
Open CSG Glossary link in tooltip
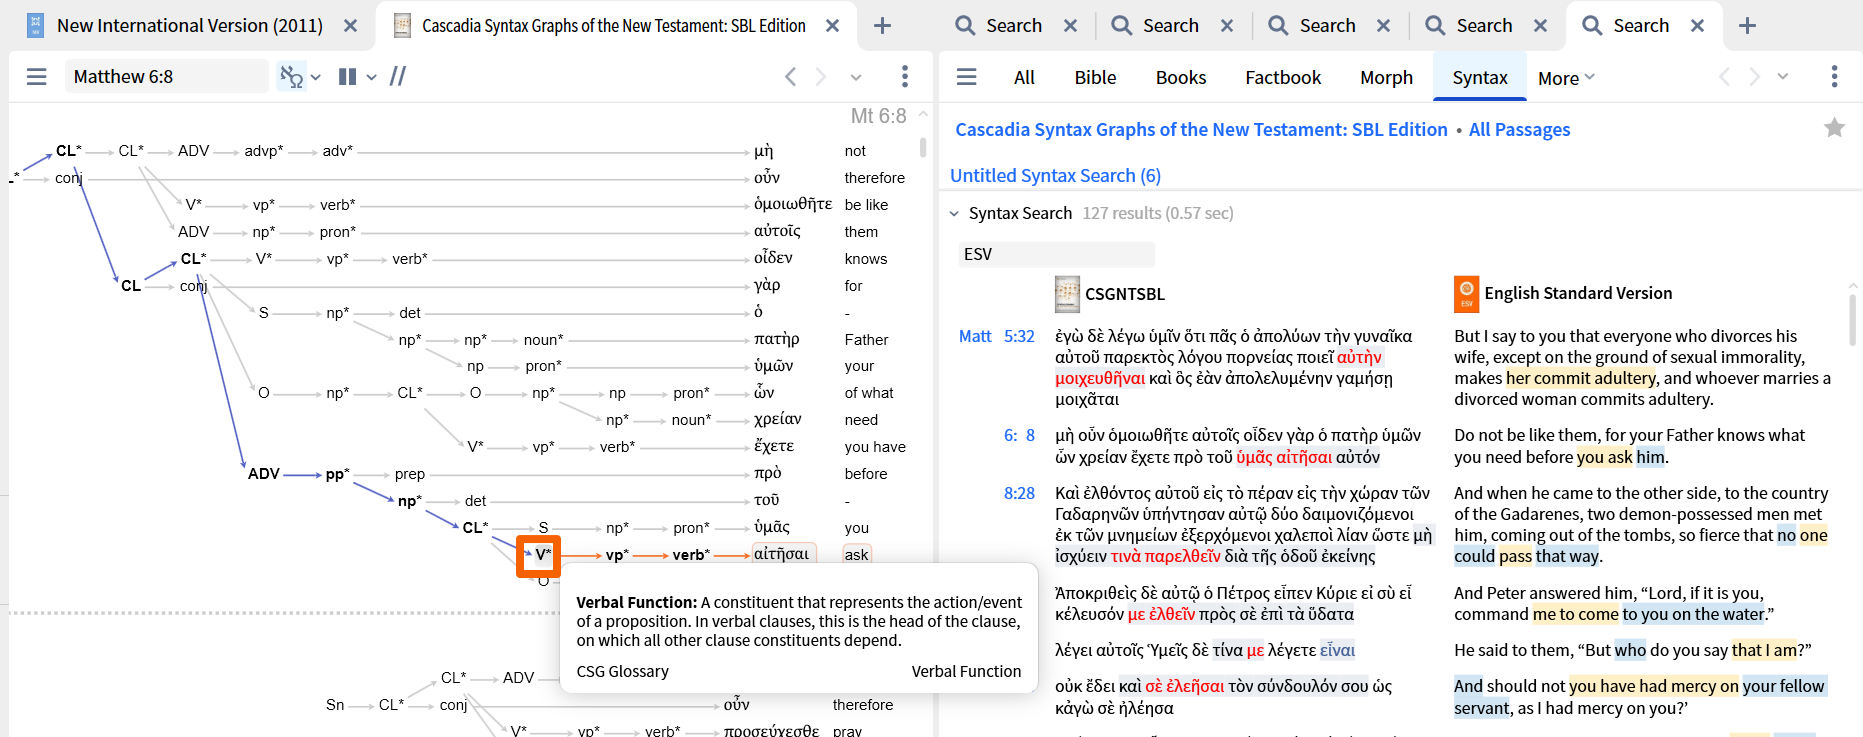click(622, 672)
